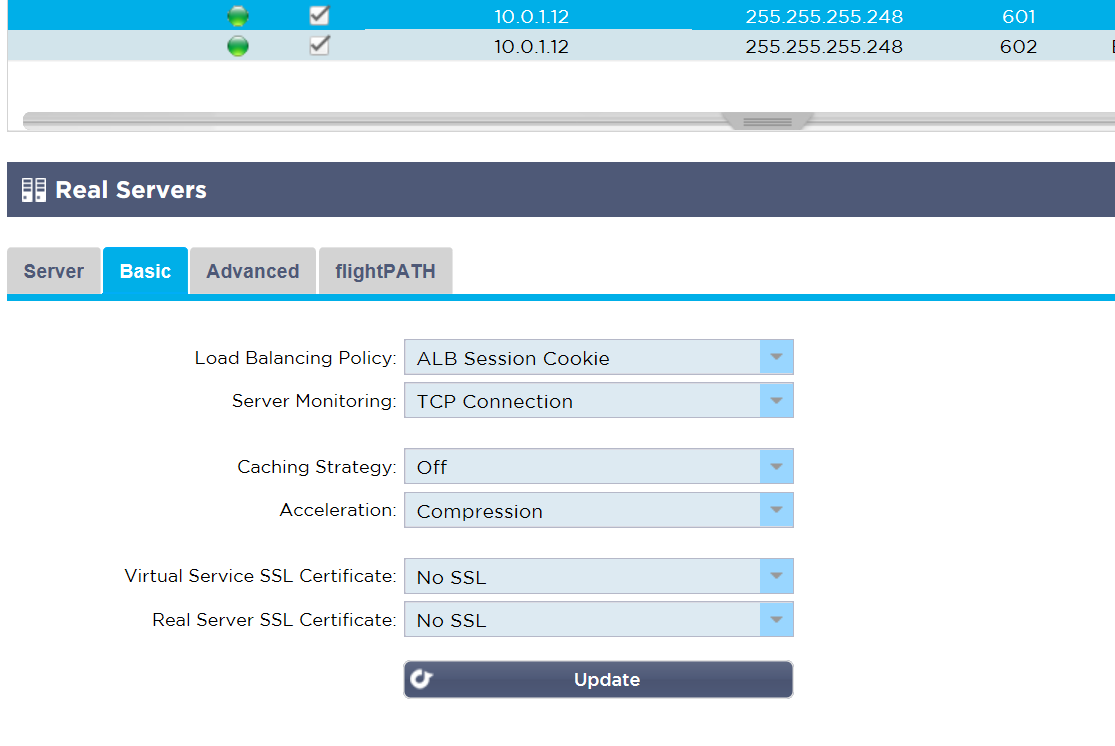Toggle the enabled checkbox for port 602 row
This screenshot has height=746, width=1115.
319,46
